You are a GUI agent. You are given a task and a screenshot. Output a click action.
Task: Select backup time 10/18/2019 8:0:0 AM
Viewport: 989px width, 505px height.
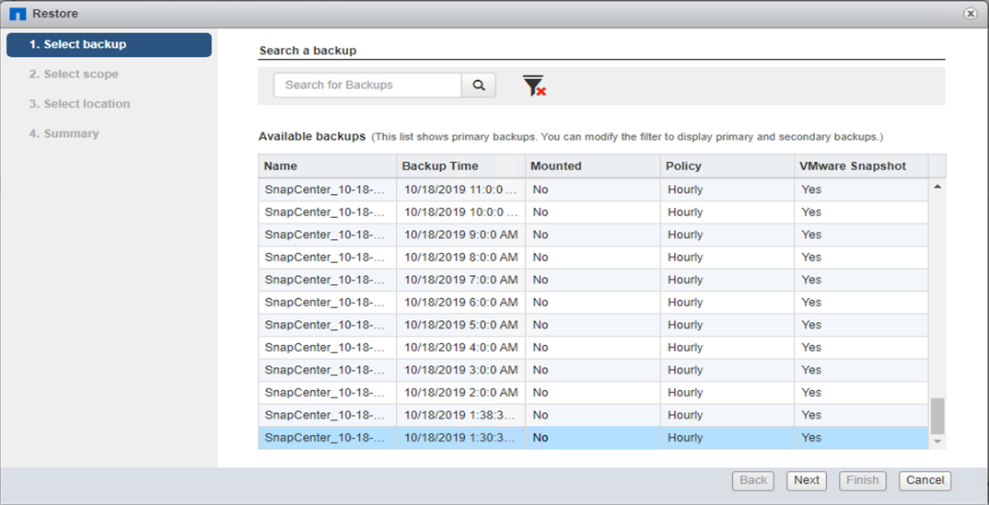tap(461, 257)
